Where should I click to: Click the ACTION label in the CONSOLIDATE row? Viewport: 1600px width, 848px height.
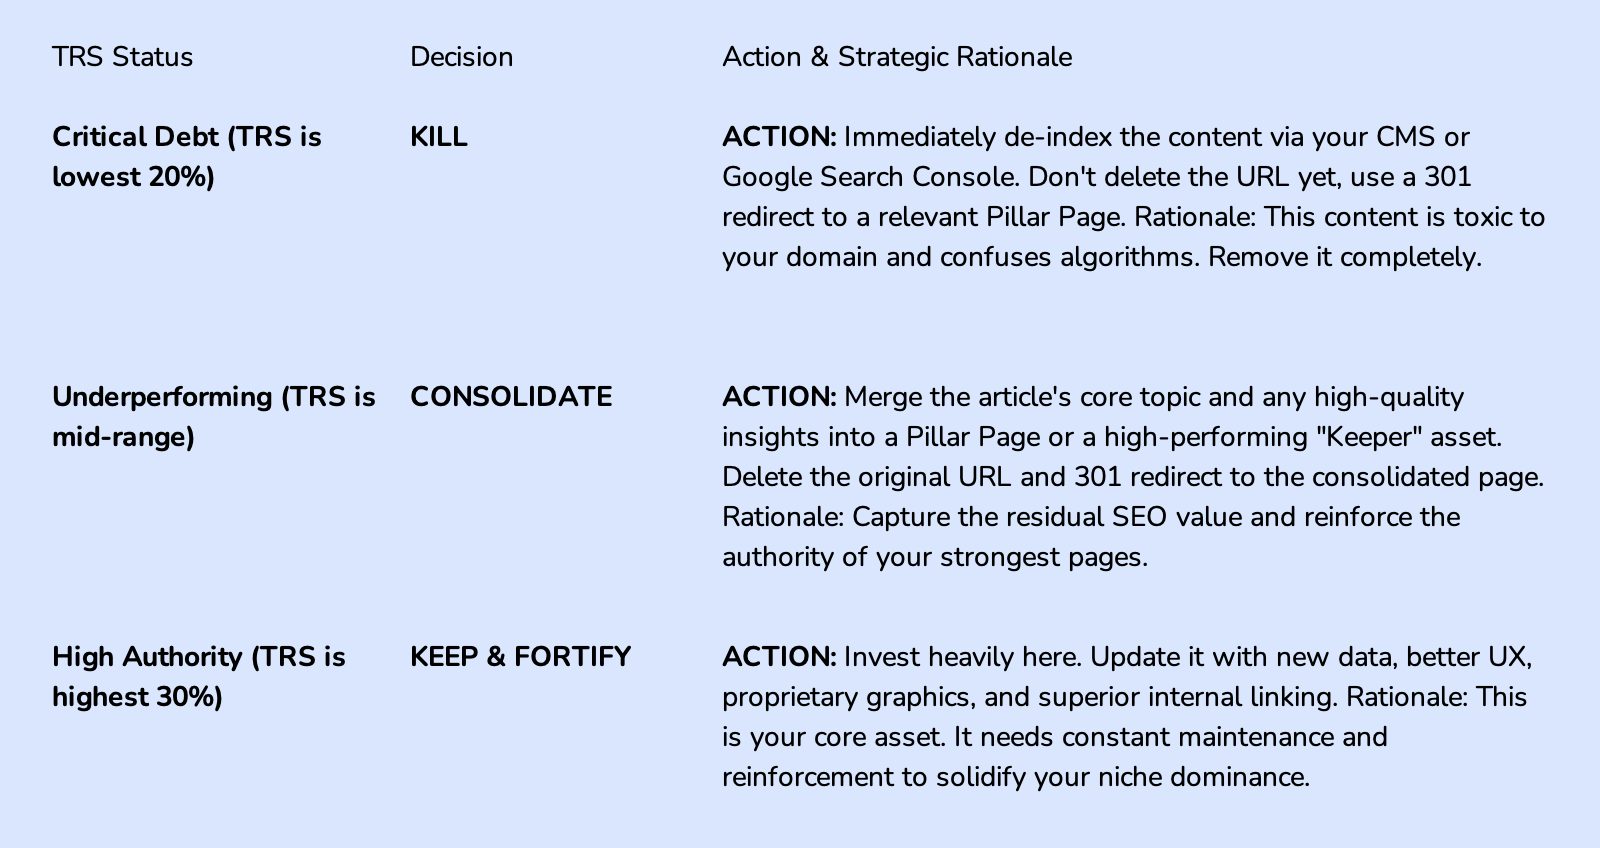click(779, 397)
